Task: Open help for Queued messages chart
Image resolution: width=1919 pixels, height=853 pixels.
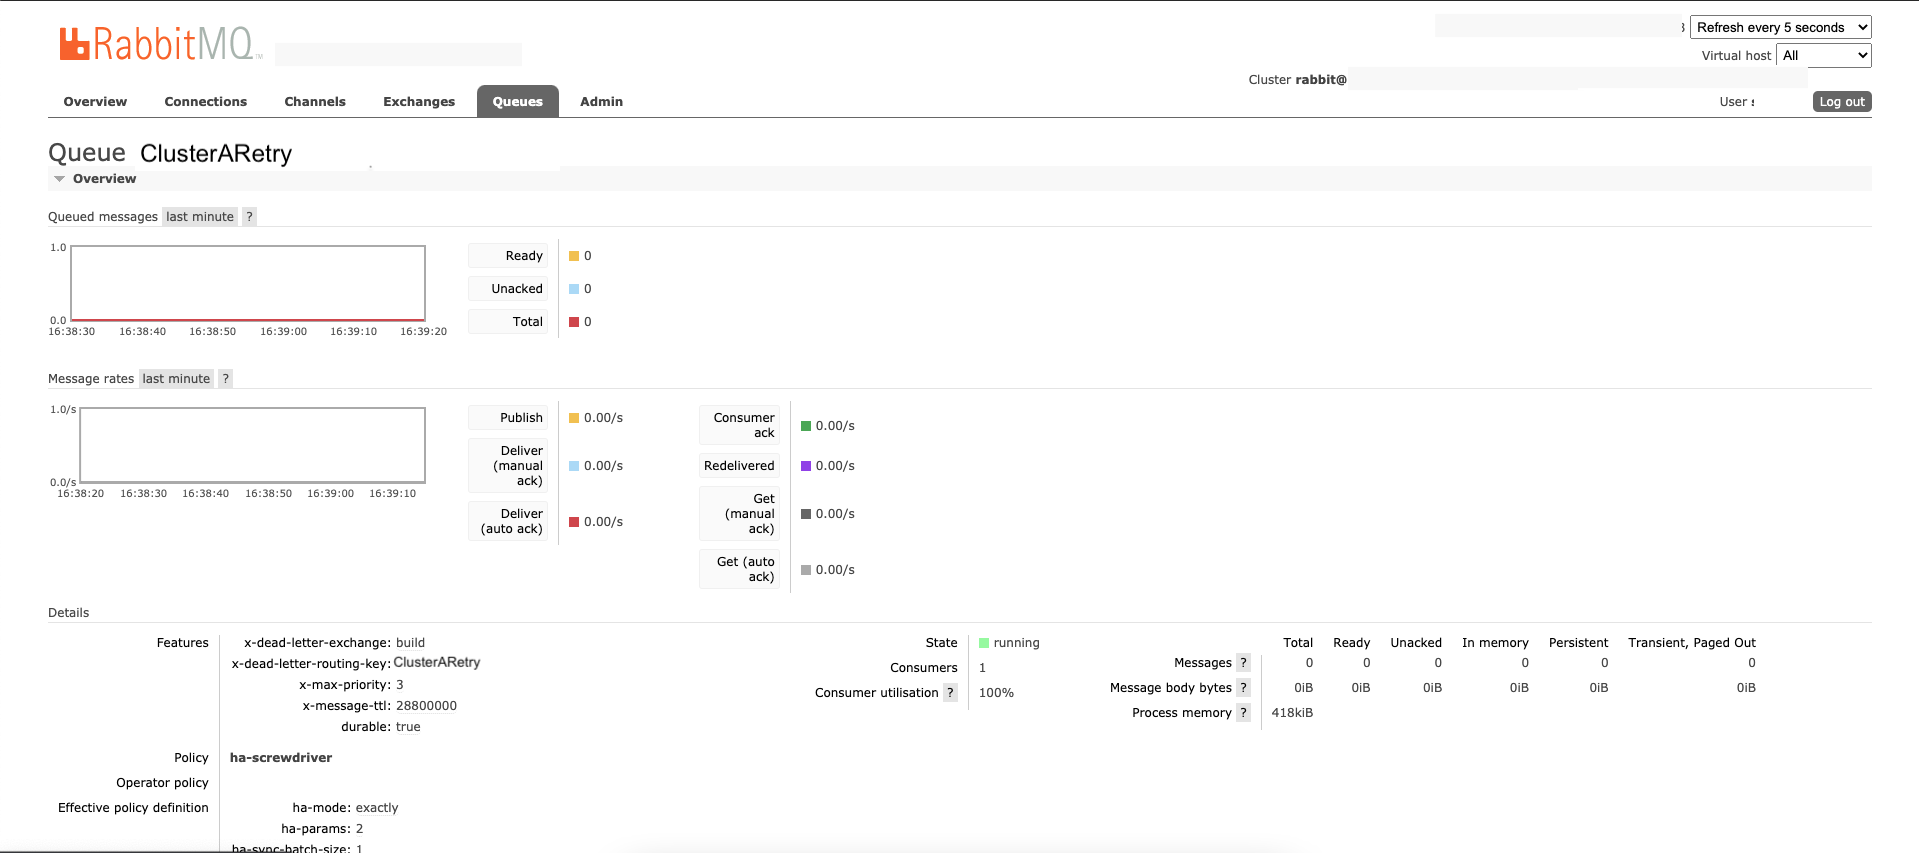Action: click(250, 217)
